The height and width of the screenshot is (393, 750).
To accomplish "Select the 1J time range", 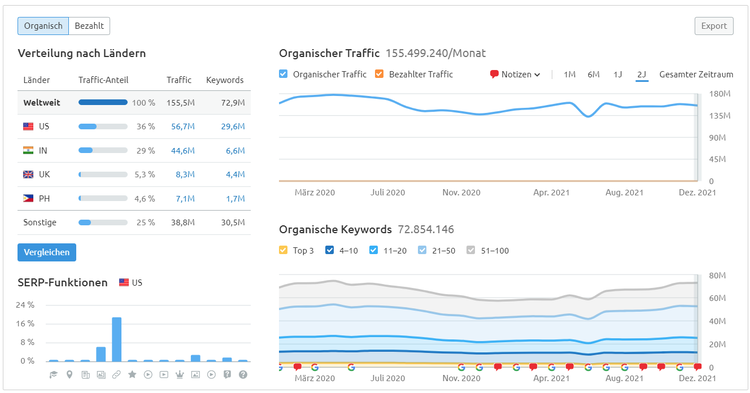I will 618,75.
